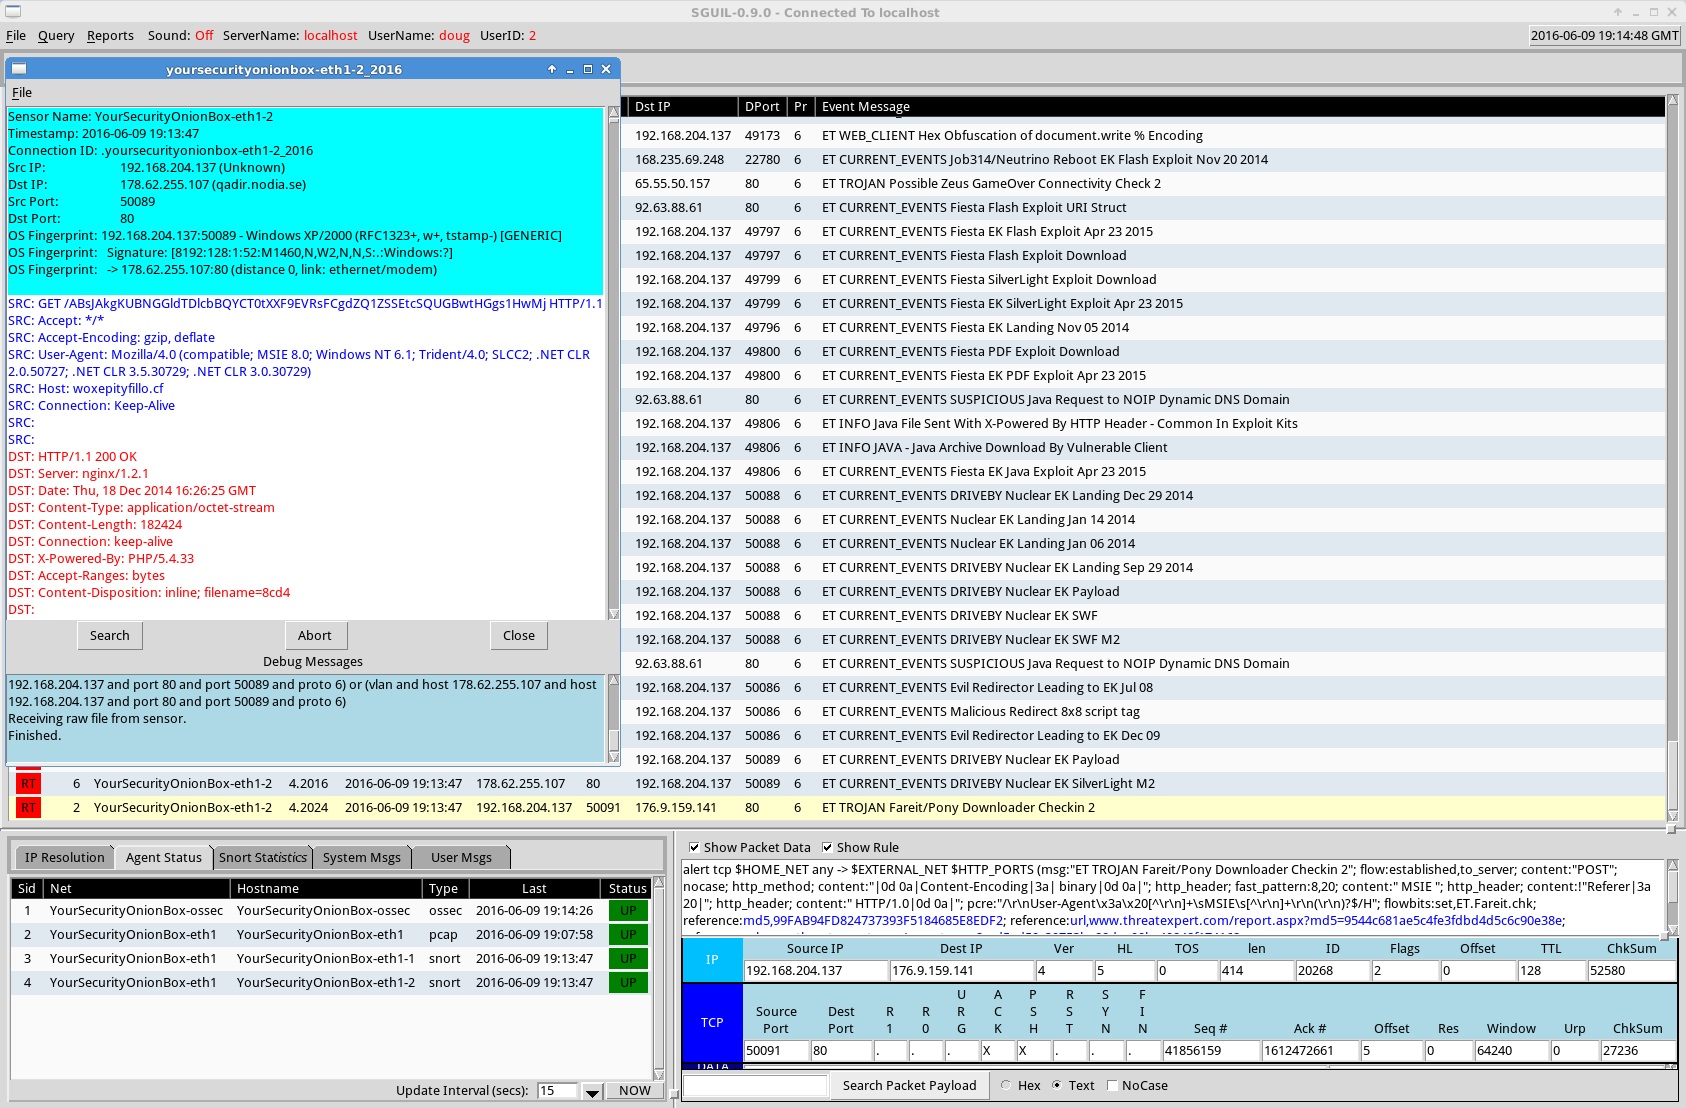Click the packet payload search input field

[x=755, y=1085]
